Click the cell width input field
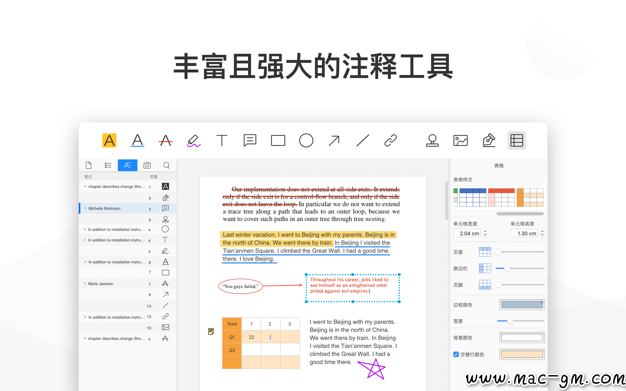This screenshot has width=626, height=391. click(468, 233)
